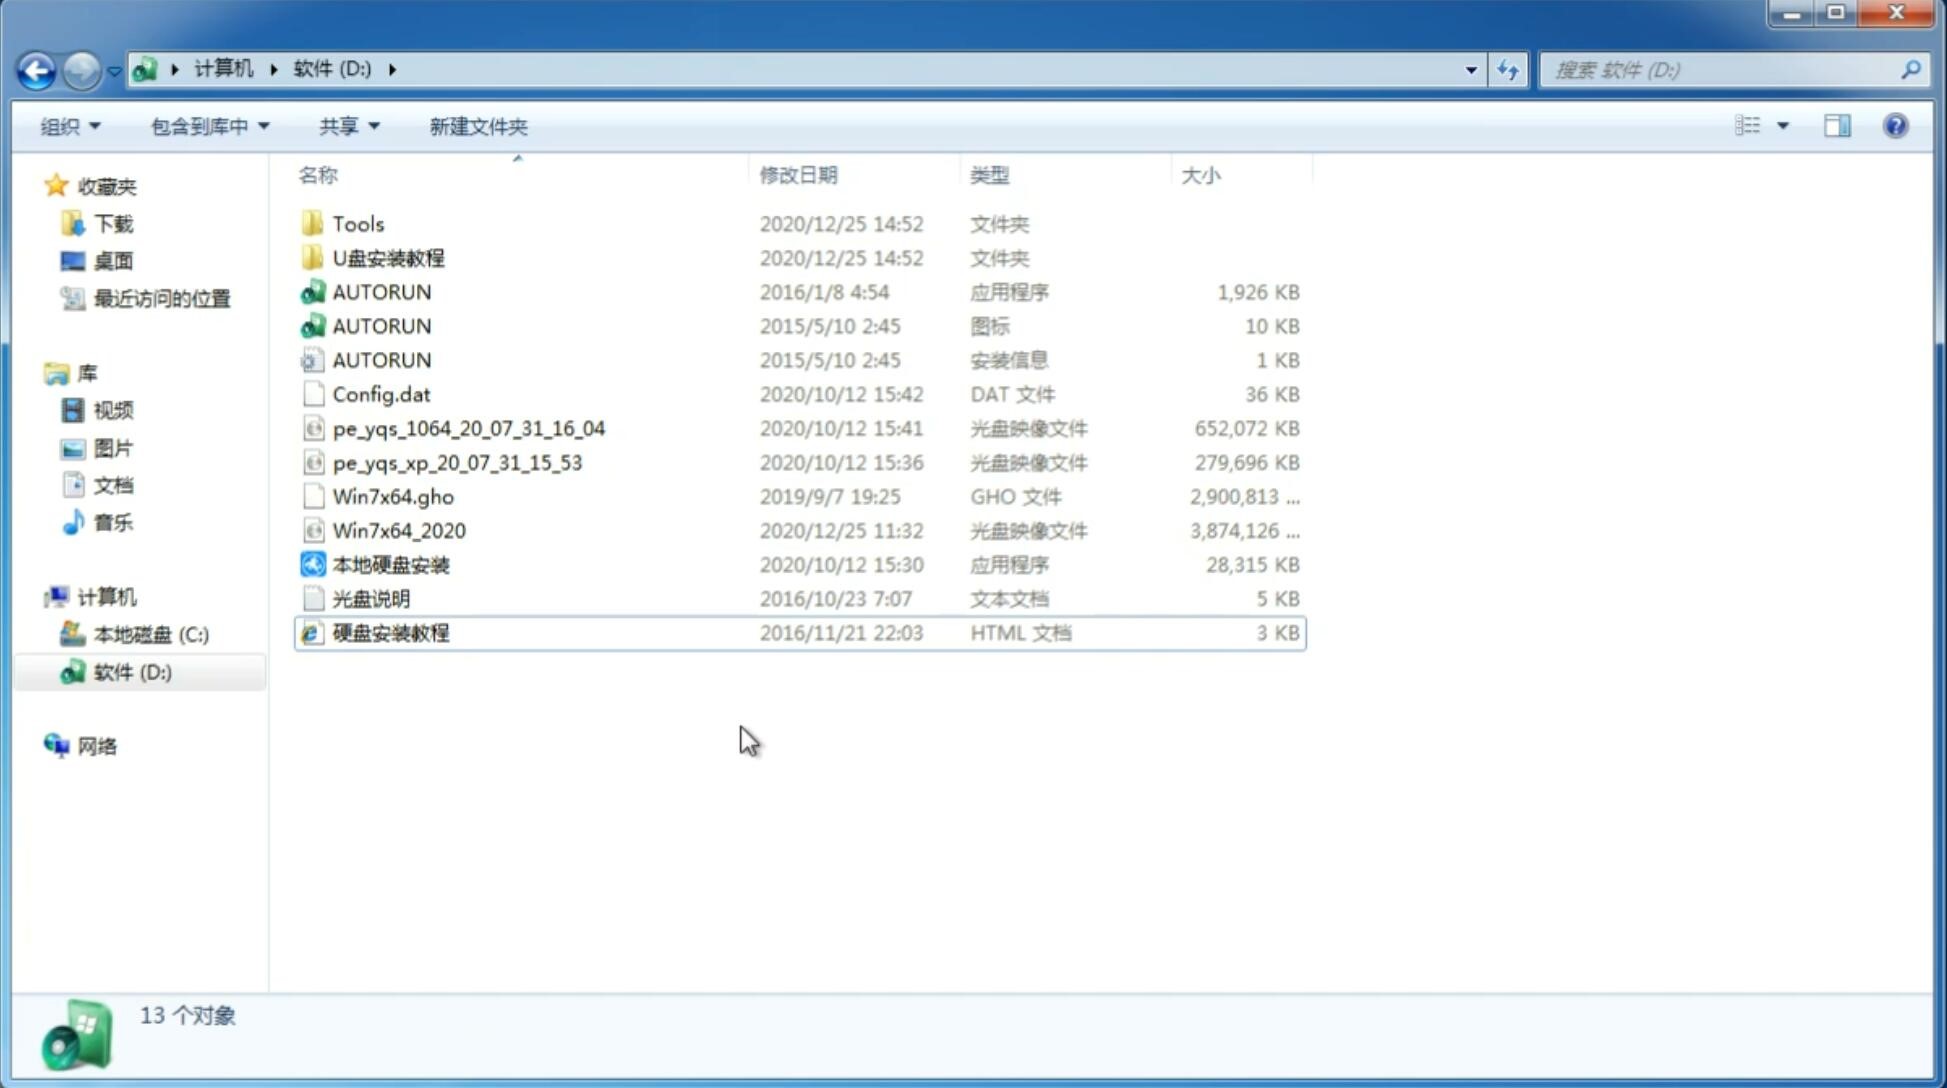Click 新建文件夹 button

tap(479, 126)
